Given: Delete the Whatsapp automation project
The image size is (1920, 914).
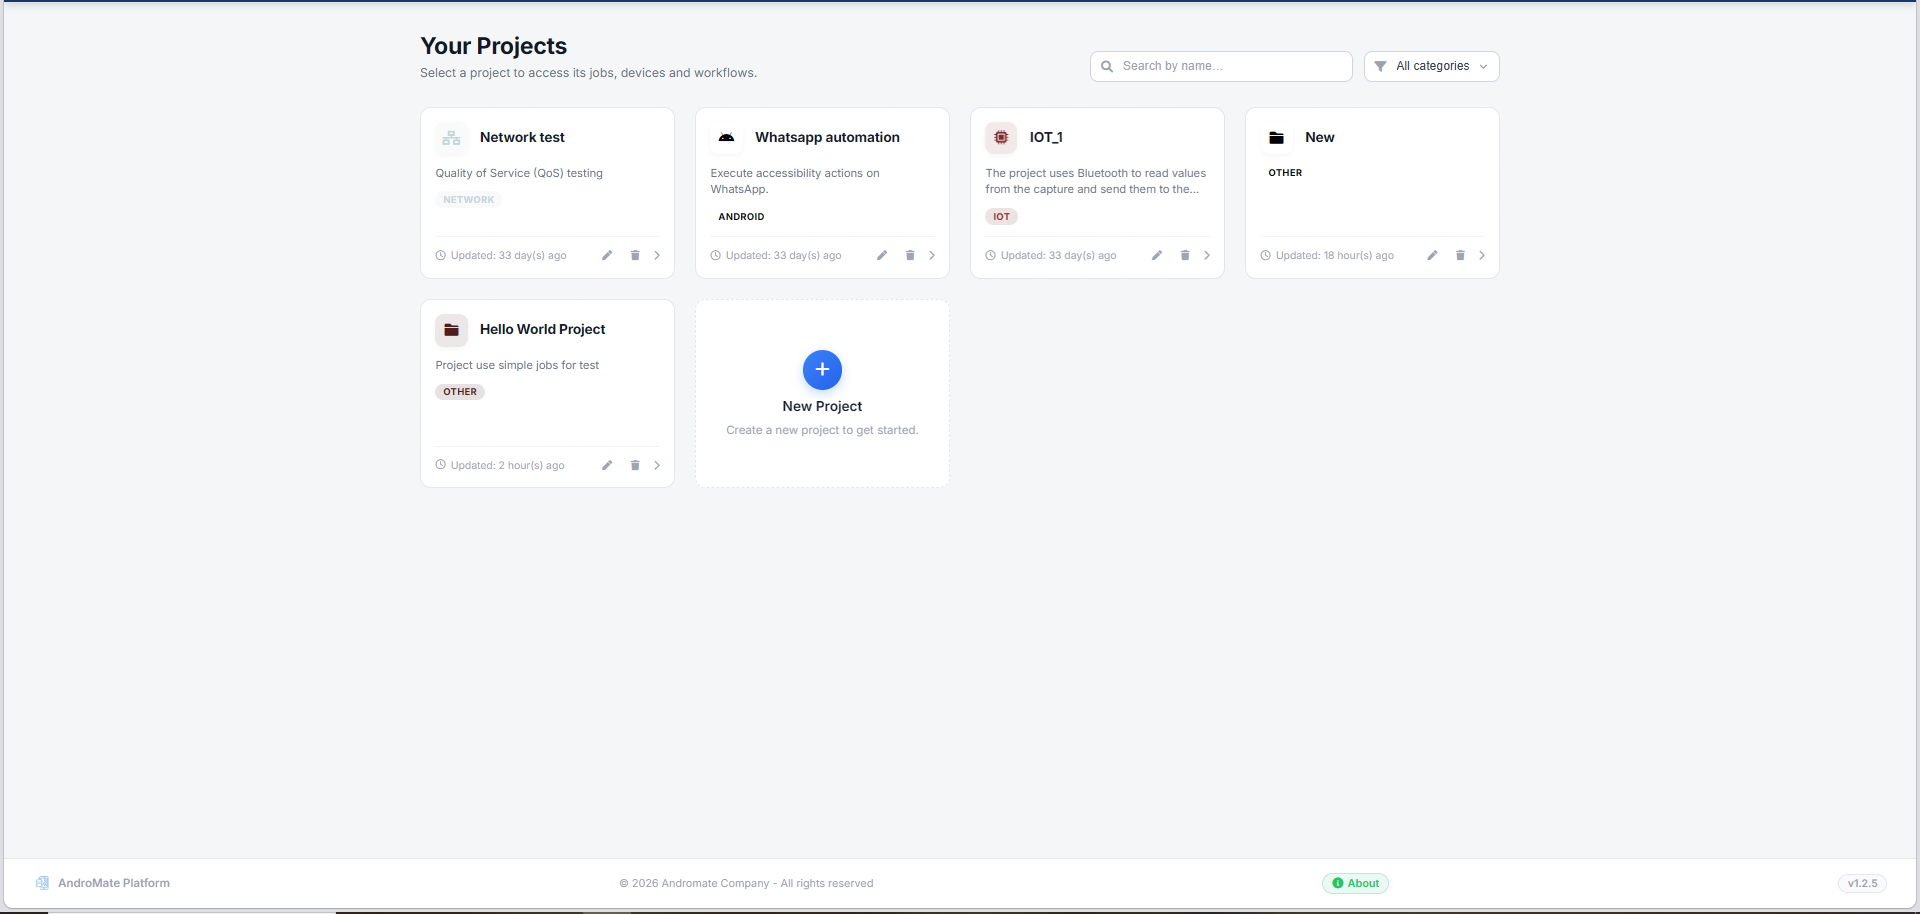Looking at the screenshot, I should tap(910, 255).
